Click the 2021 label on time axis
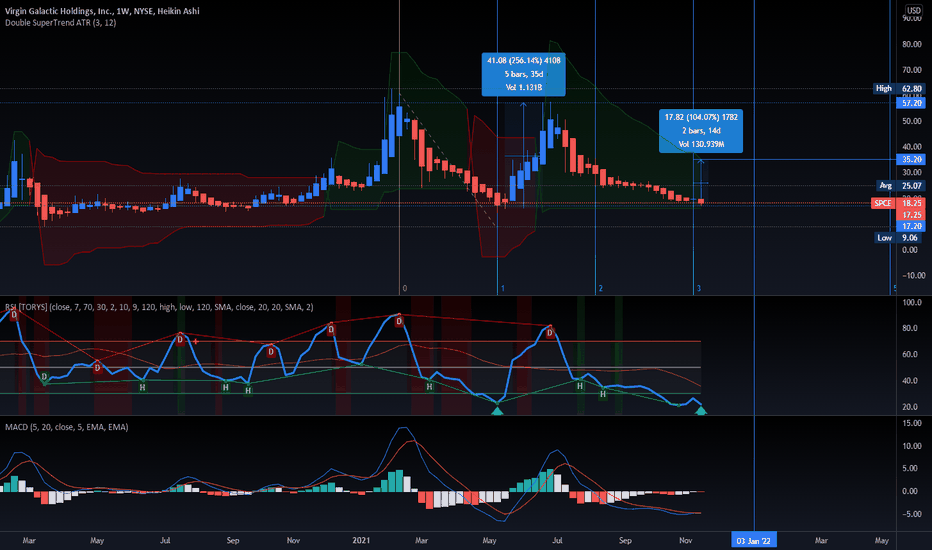932x550 pixels. coord(361,540)
